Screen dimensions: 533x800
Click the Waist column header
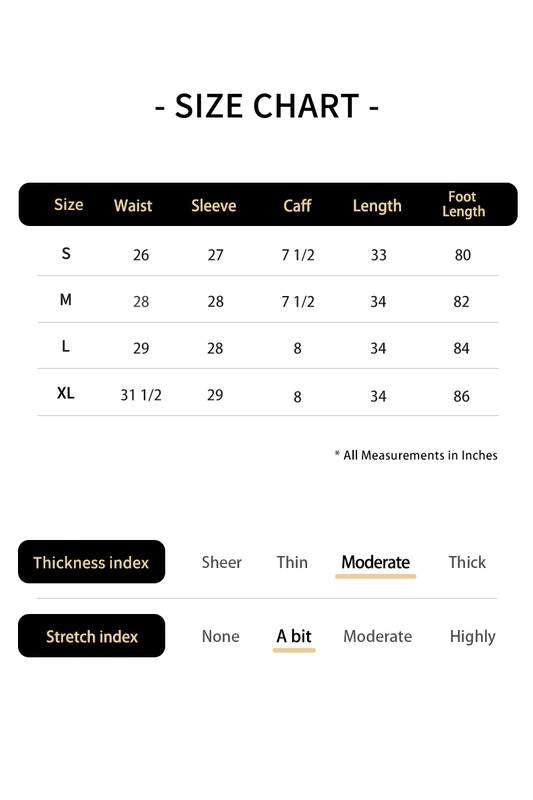pyautogui.click(x=133, y=206)
